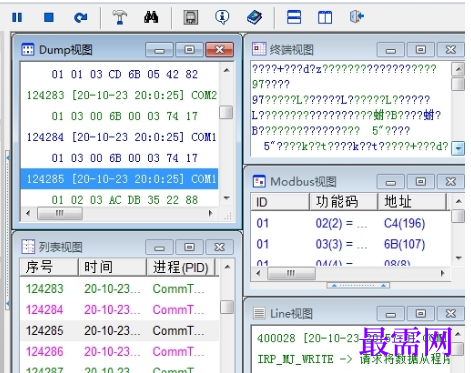This screenshot has height=373, width=471.
Task: Click Dump view scroll down arrow
Action: click(x=227, y=198)
